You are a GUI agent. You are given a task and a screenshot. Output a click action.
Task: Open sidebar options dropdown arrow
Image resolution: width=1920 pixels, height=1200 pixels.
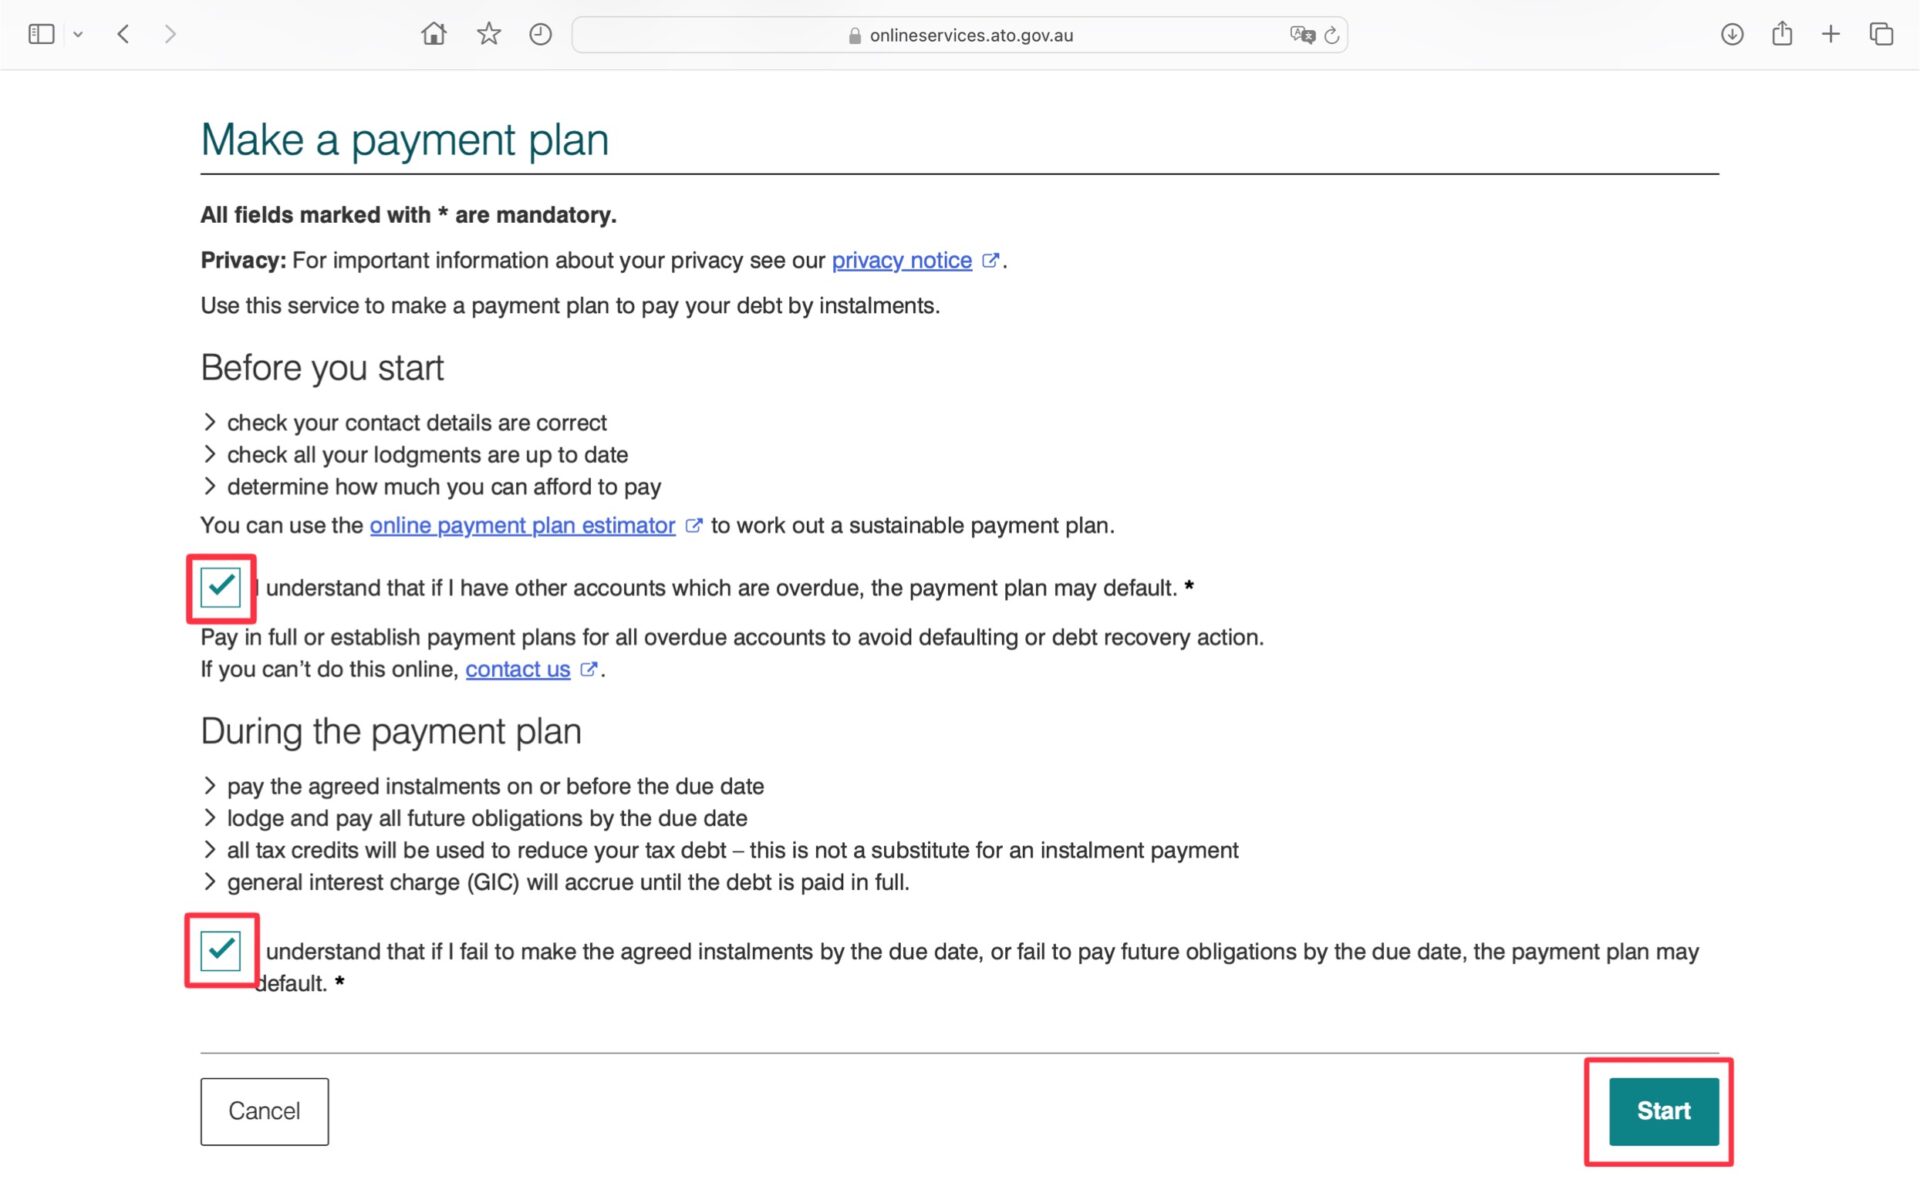tap(78, 35)
